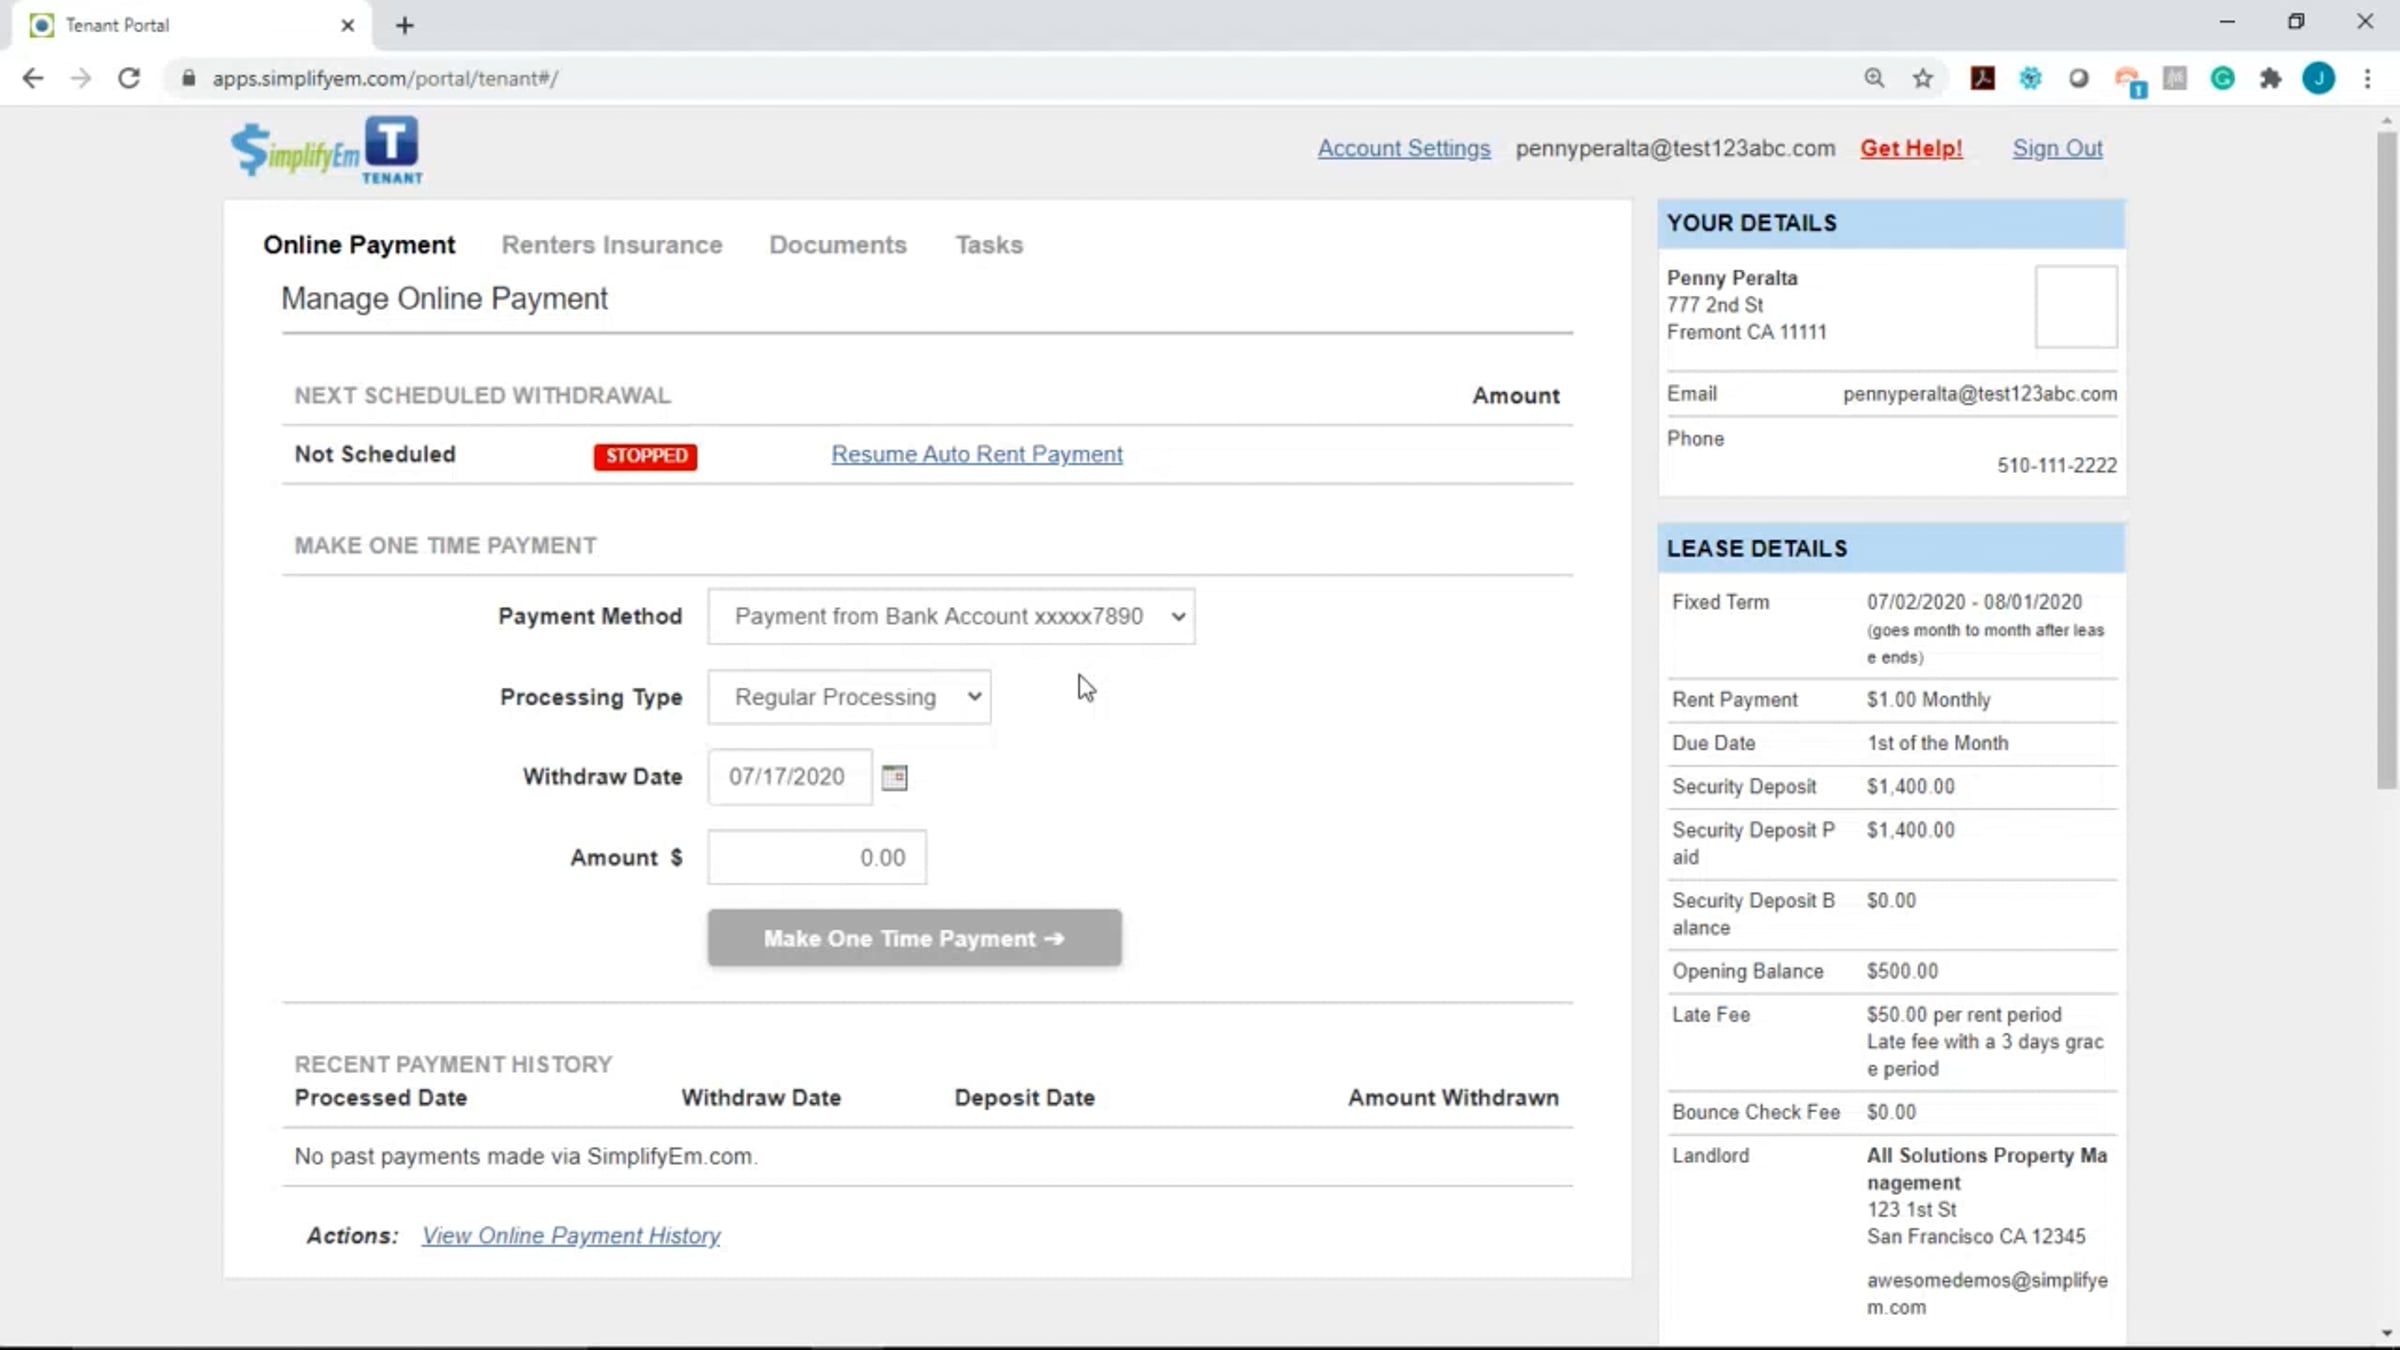Image resolution: width=2400 pixels, height=1350 pixels.
Task: Open the Grammarly extension icon
Action: [x=2222, y=78]
